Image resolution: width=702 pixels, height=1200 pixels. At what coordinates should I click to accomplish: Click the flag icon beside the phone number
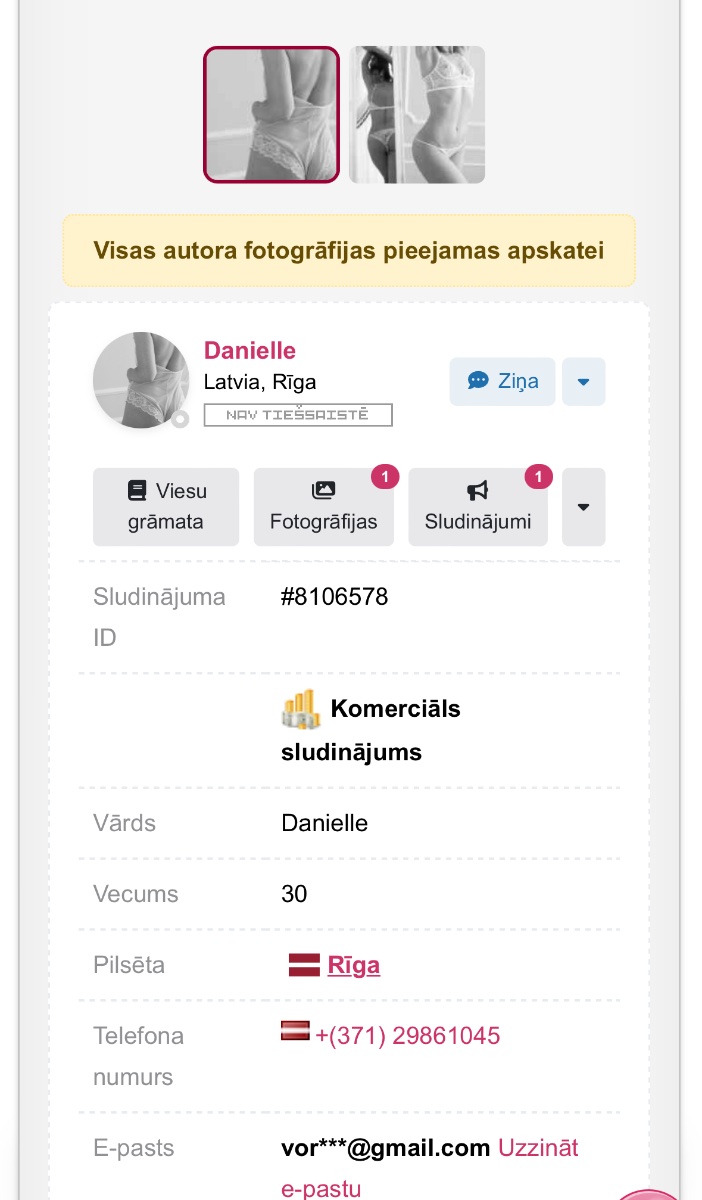coord(295,1030)
